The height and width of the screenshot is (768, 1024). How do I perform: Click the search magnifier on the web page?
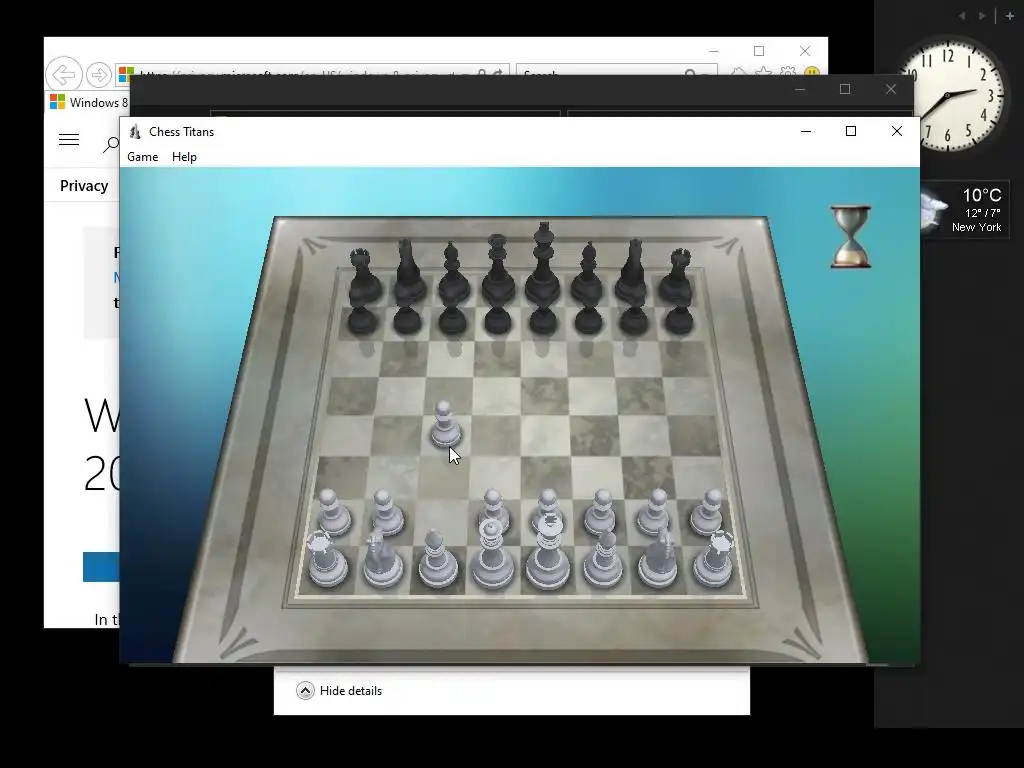coord(112,144)
